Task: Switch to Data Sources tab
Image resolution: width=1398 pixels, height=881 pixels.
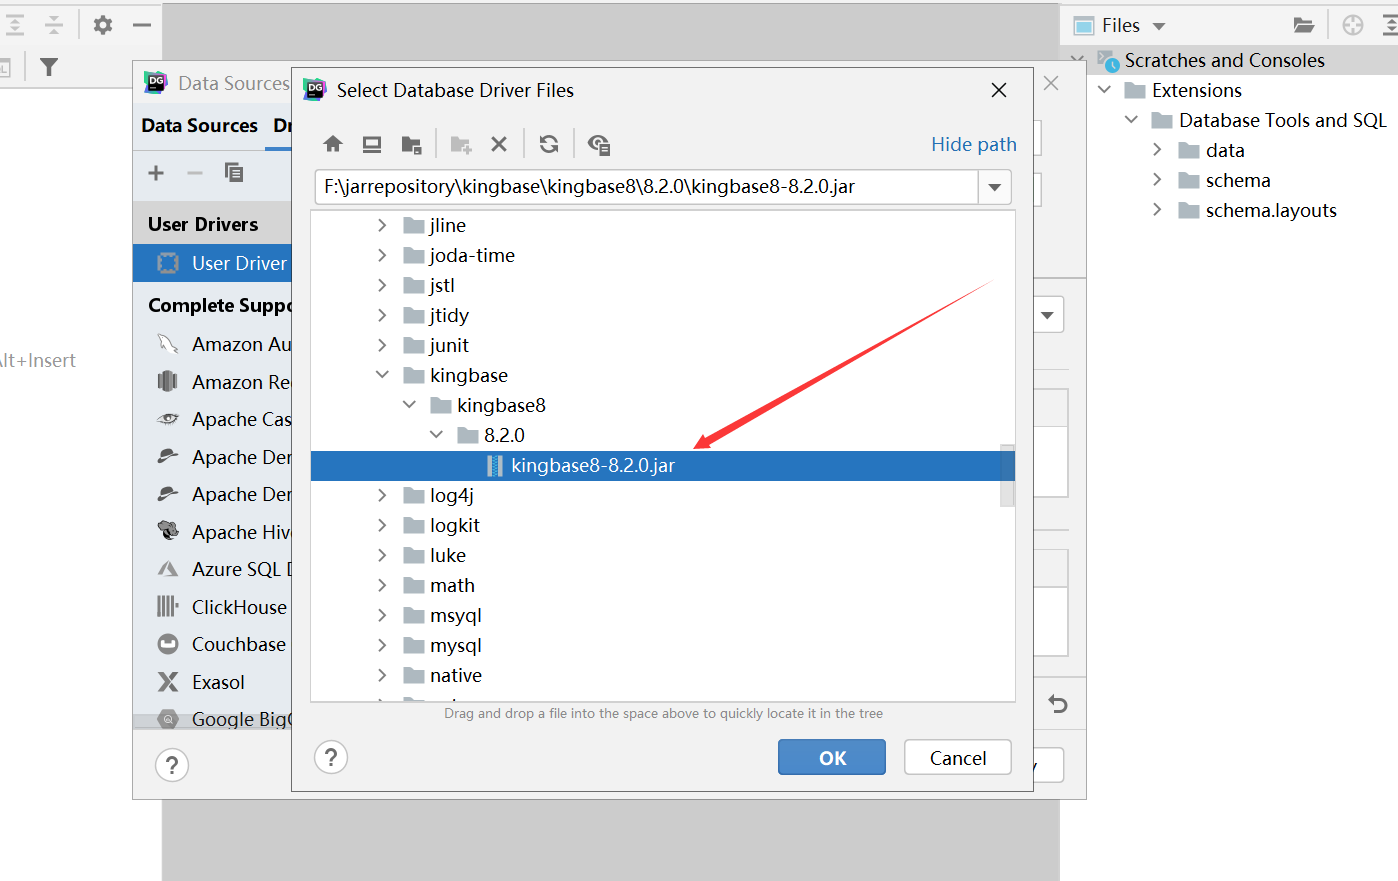Action: (x=199, y=125)
